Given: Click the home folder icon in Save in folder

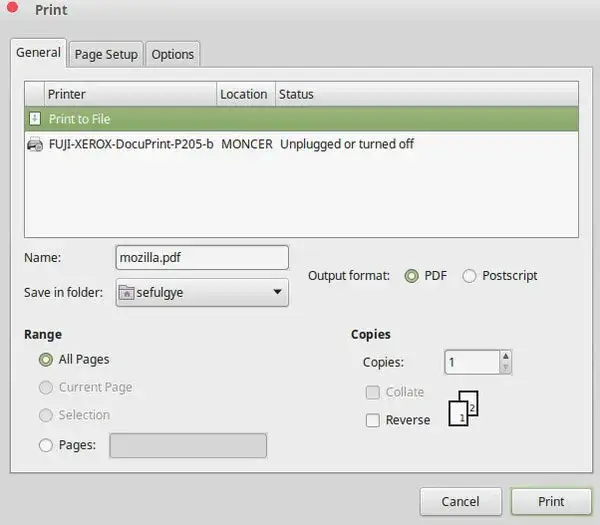Looking at the screenshot, I should coord(127,293).
